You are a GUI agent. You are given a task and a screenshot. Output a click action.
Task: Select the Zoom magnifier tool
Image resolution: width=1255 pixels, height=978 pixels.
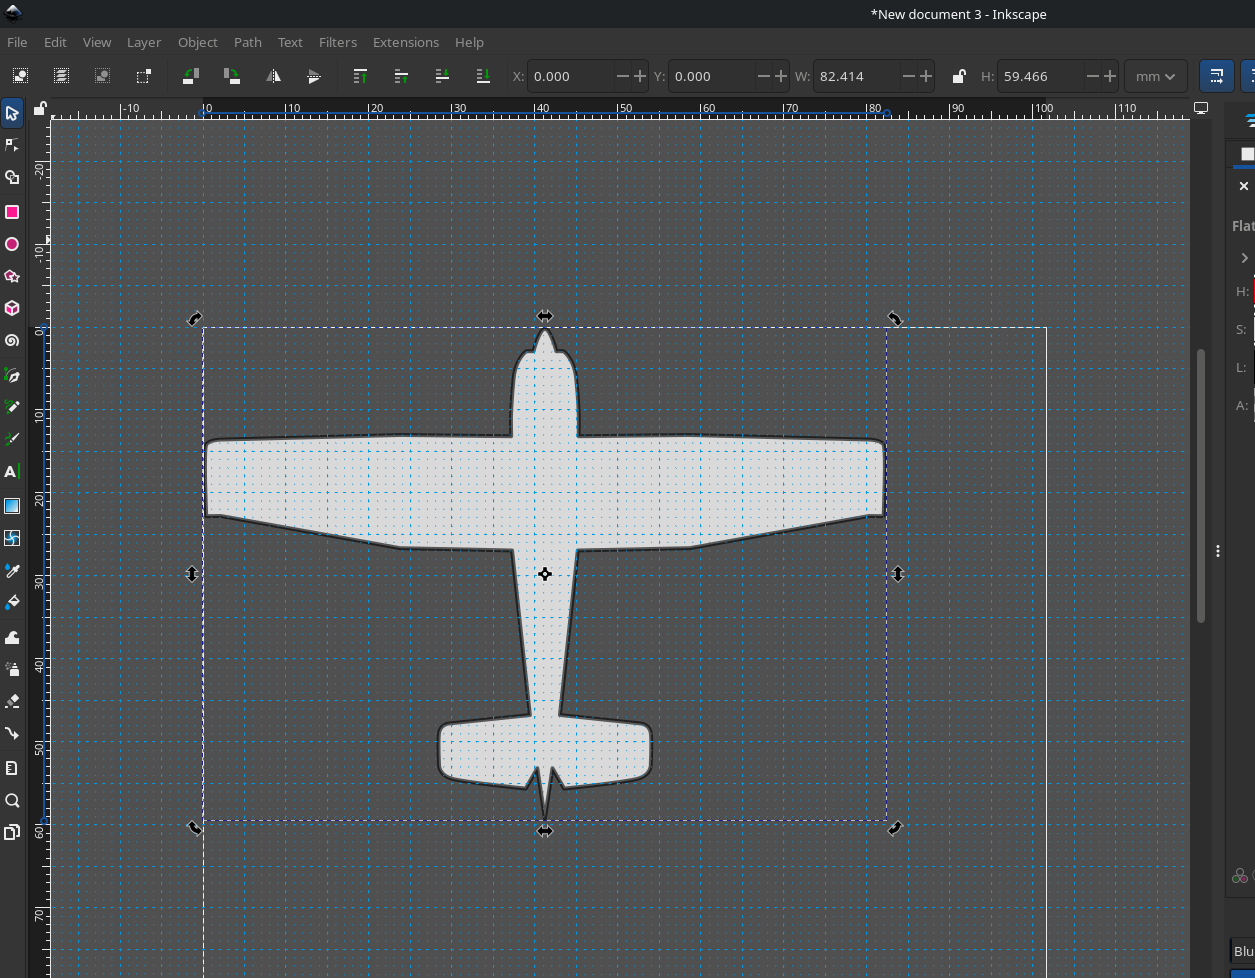[12, 800]
